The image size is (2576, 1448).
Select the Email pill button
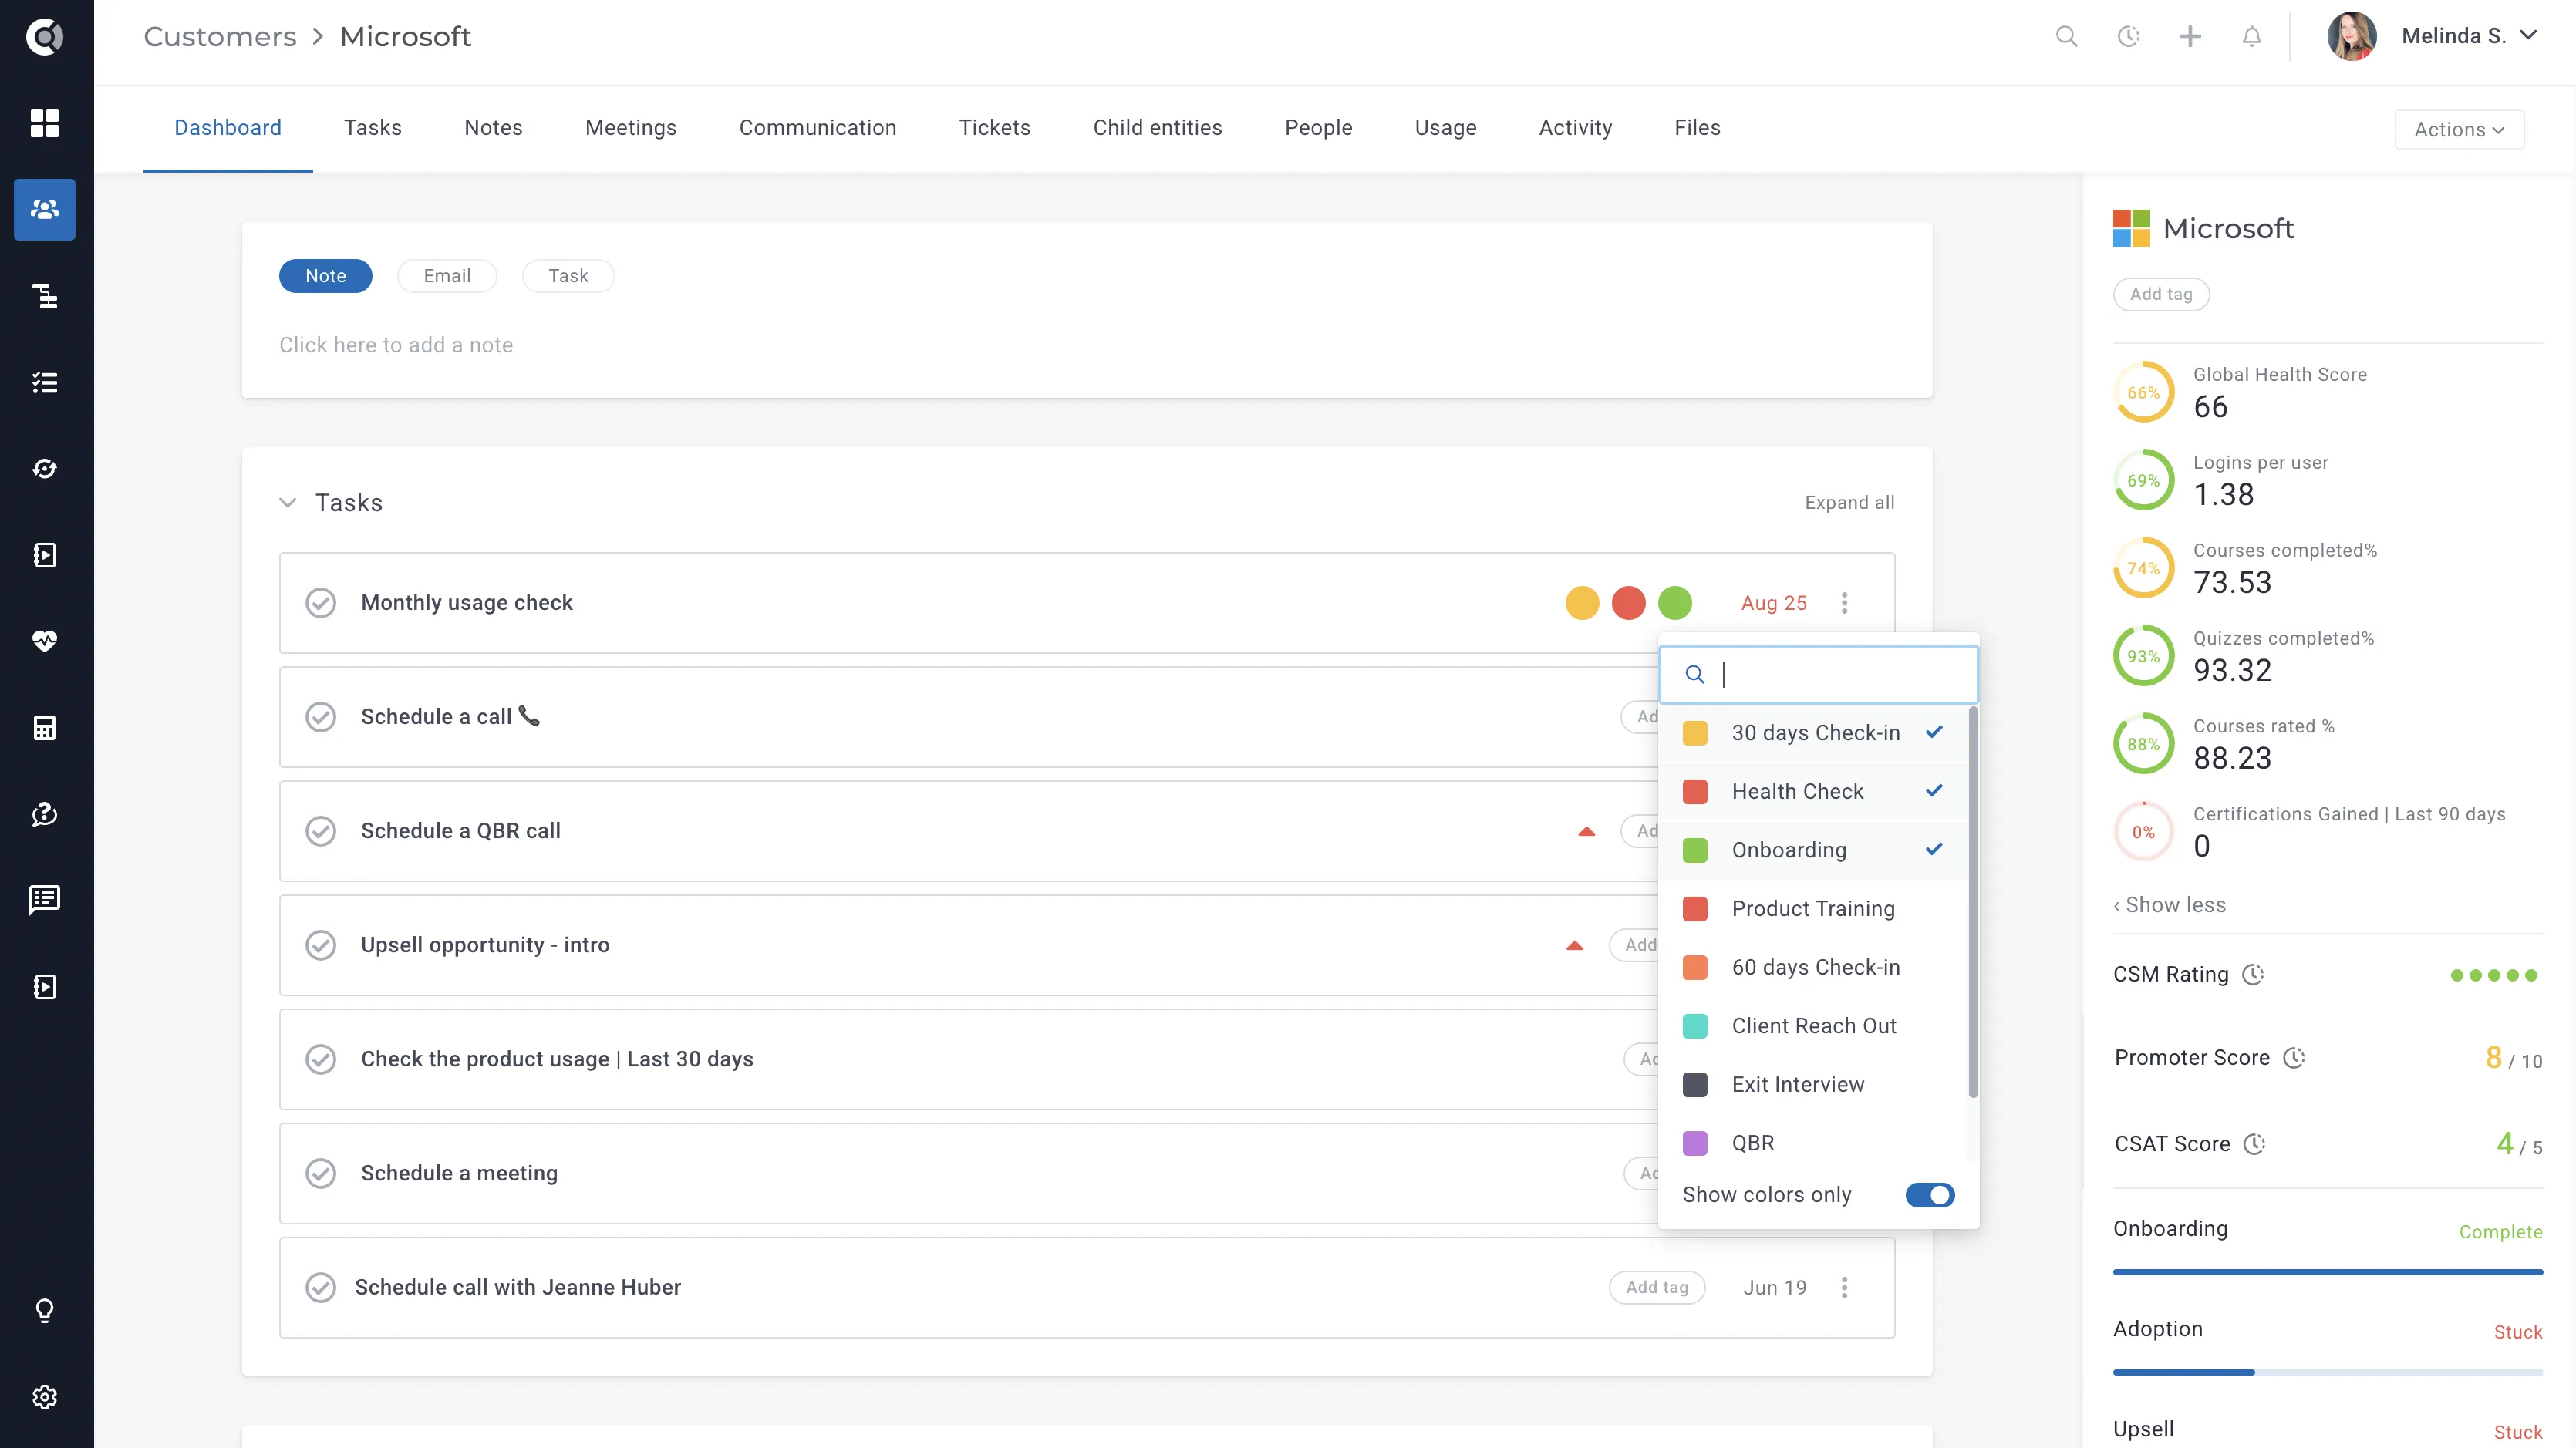click(446, 276)
